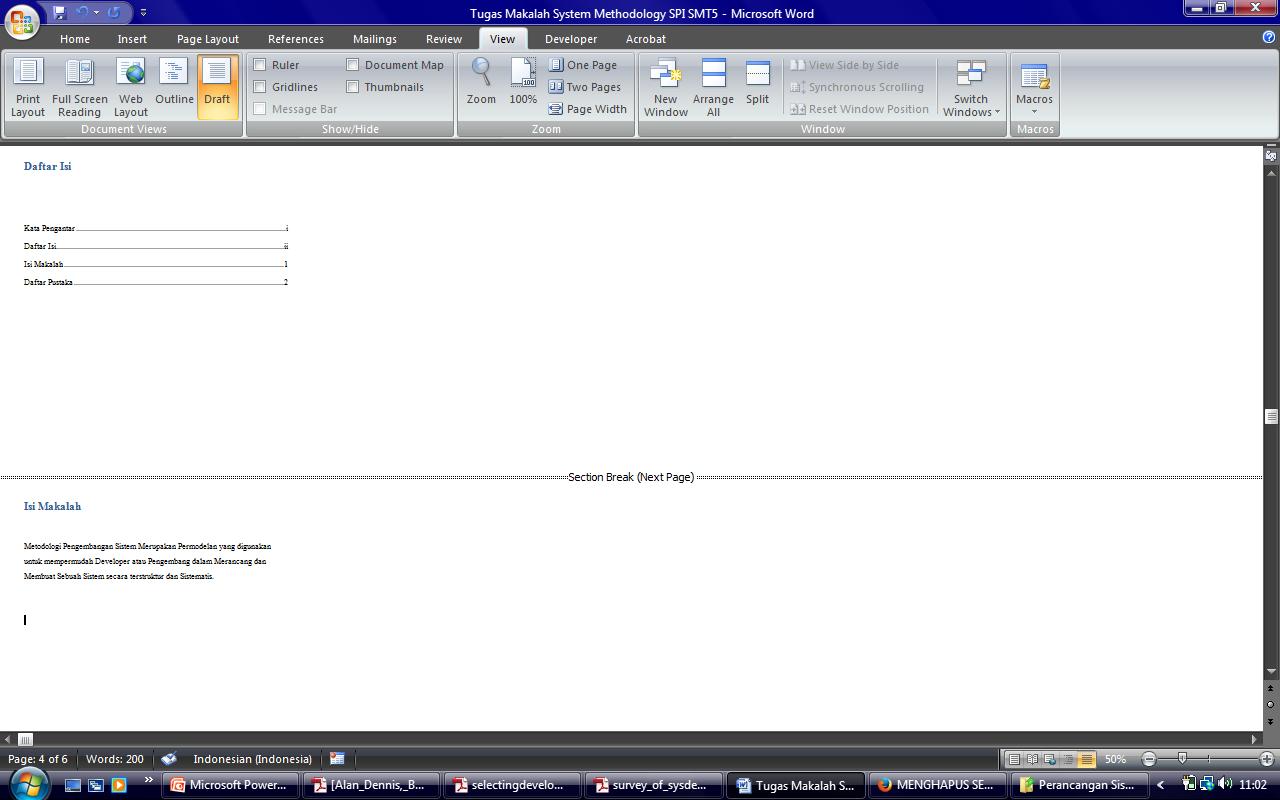Fit document to Page Width

tap(588, 109)
